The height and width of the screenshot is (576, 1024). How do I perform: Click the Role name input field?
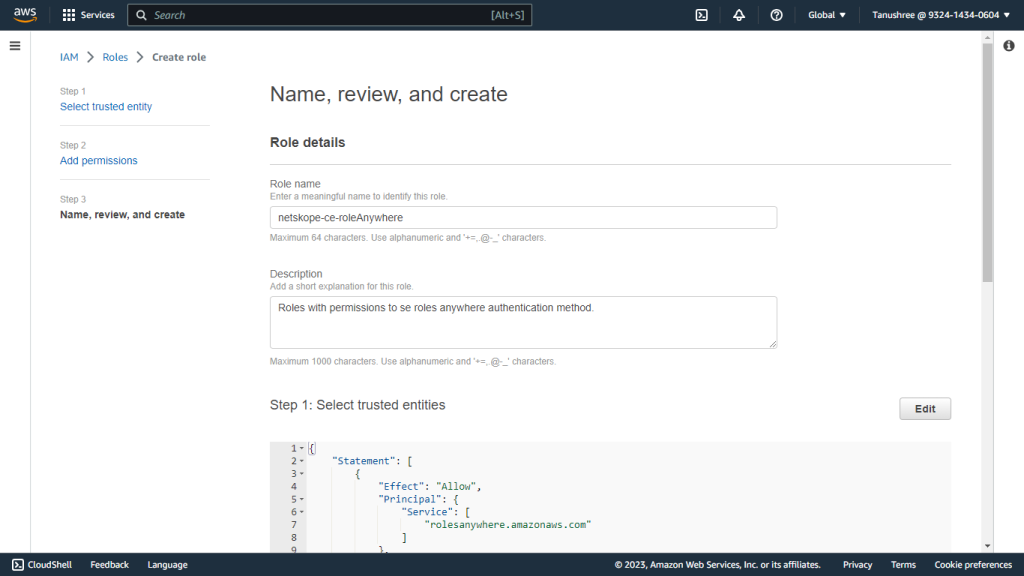[523, 217]
